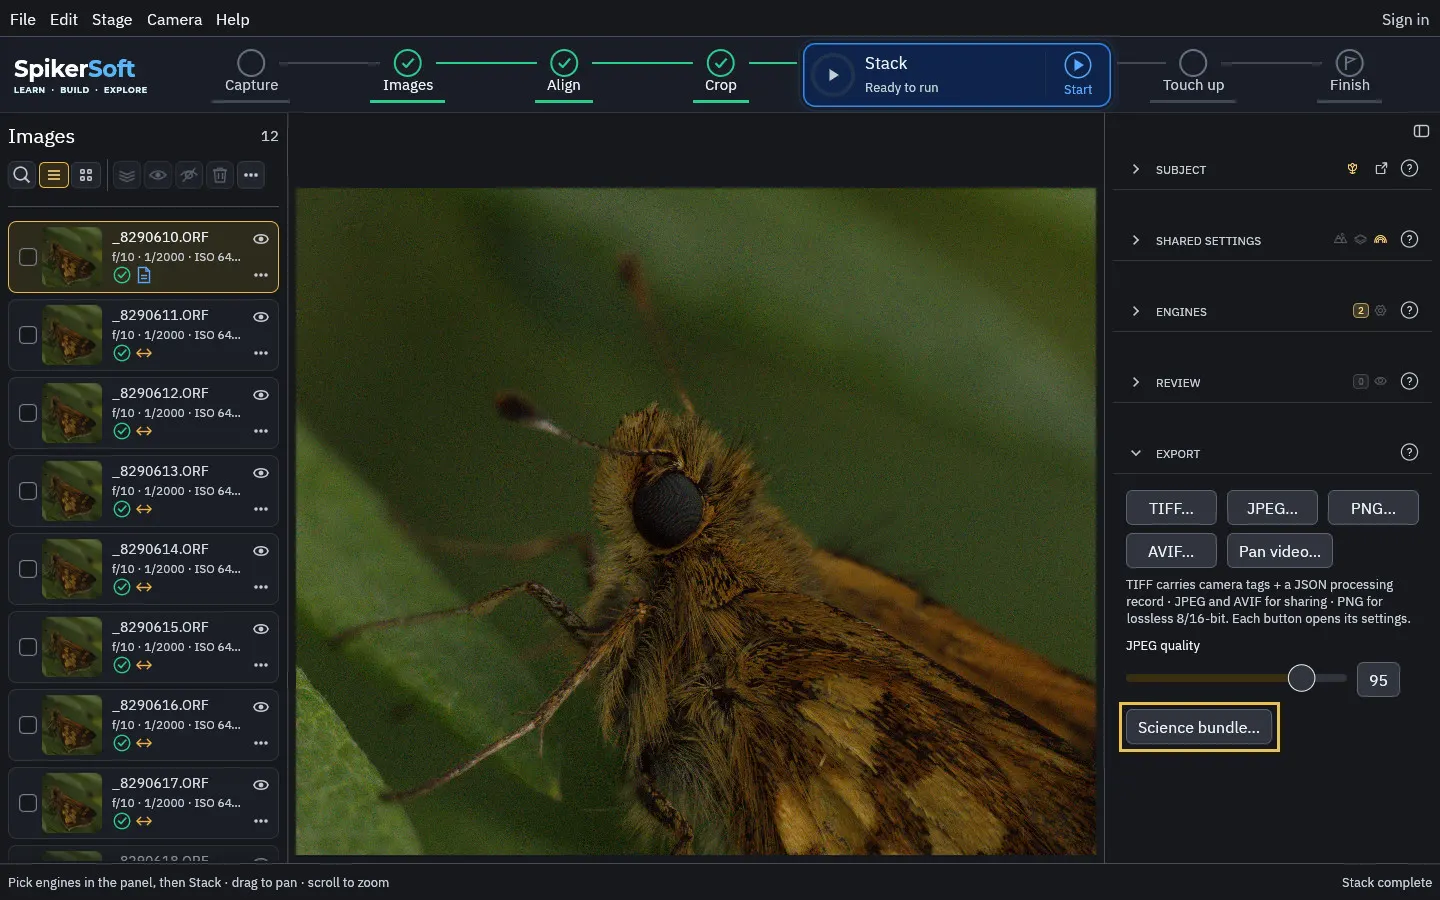Click the rainbow icon in Shared Settings
Viewport: 1440px width, 900px height.
pyautogui.click(x=1380, y=239)
